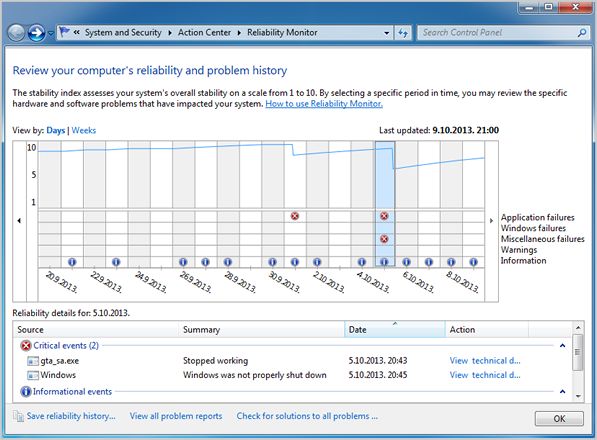Click the refresh button beside address bar
This screenshot has height=440, width=597.
pyautogui.click(x=403, y=33)
